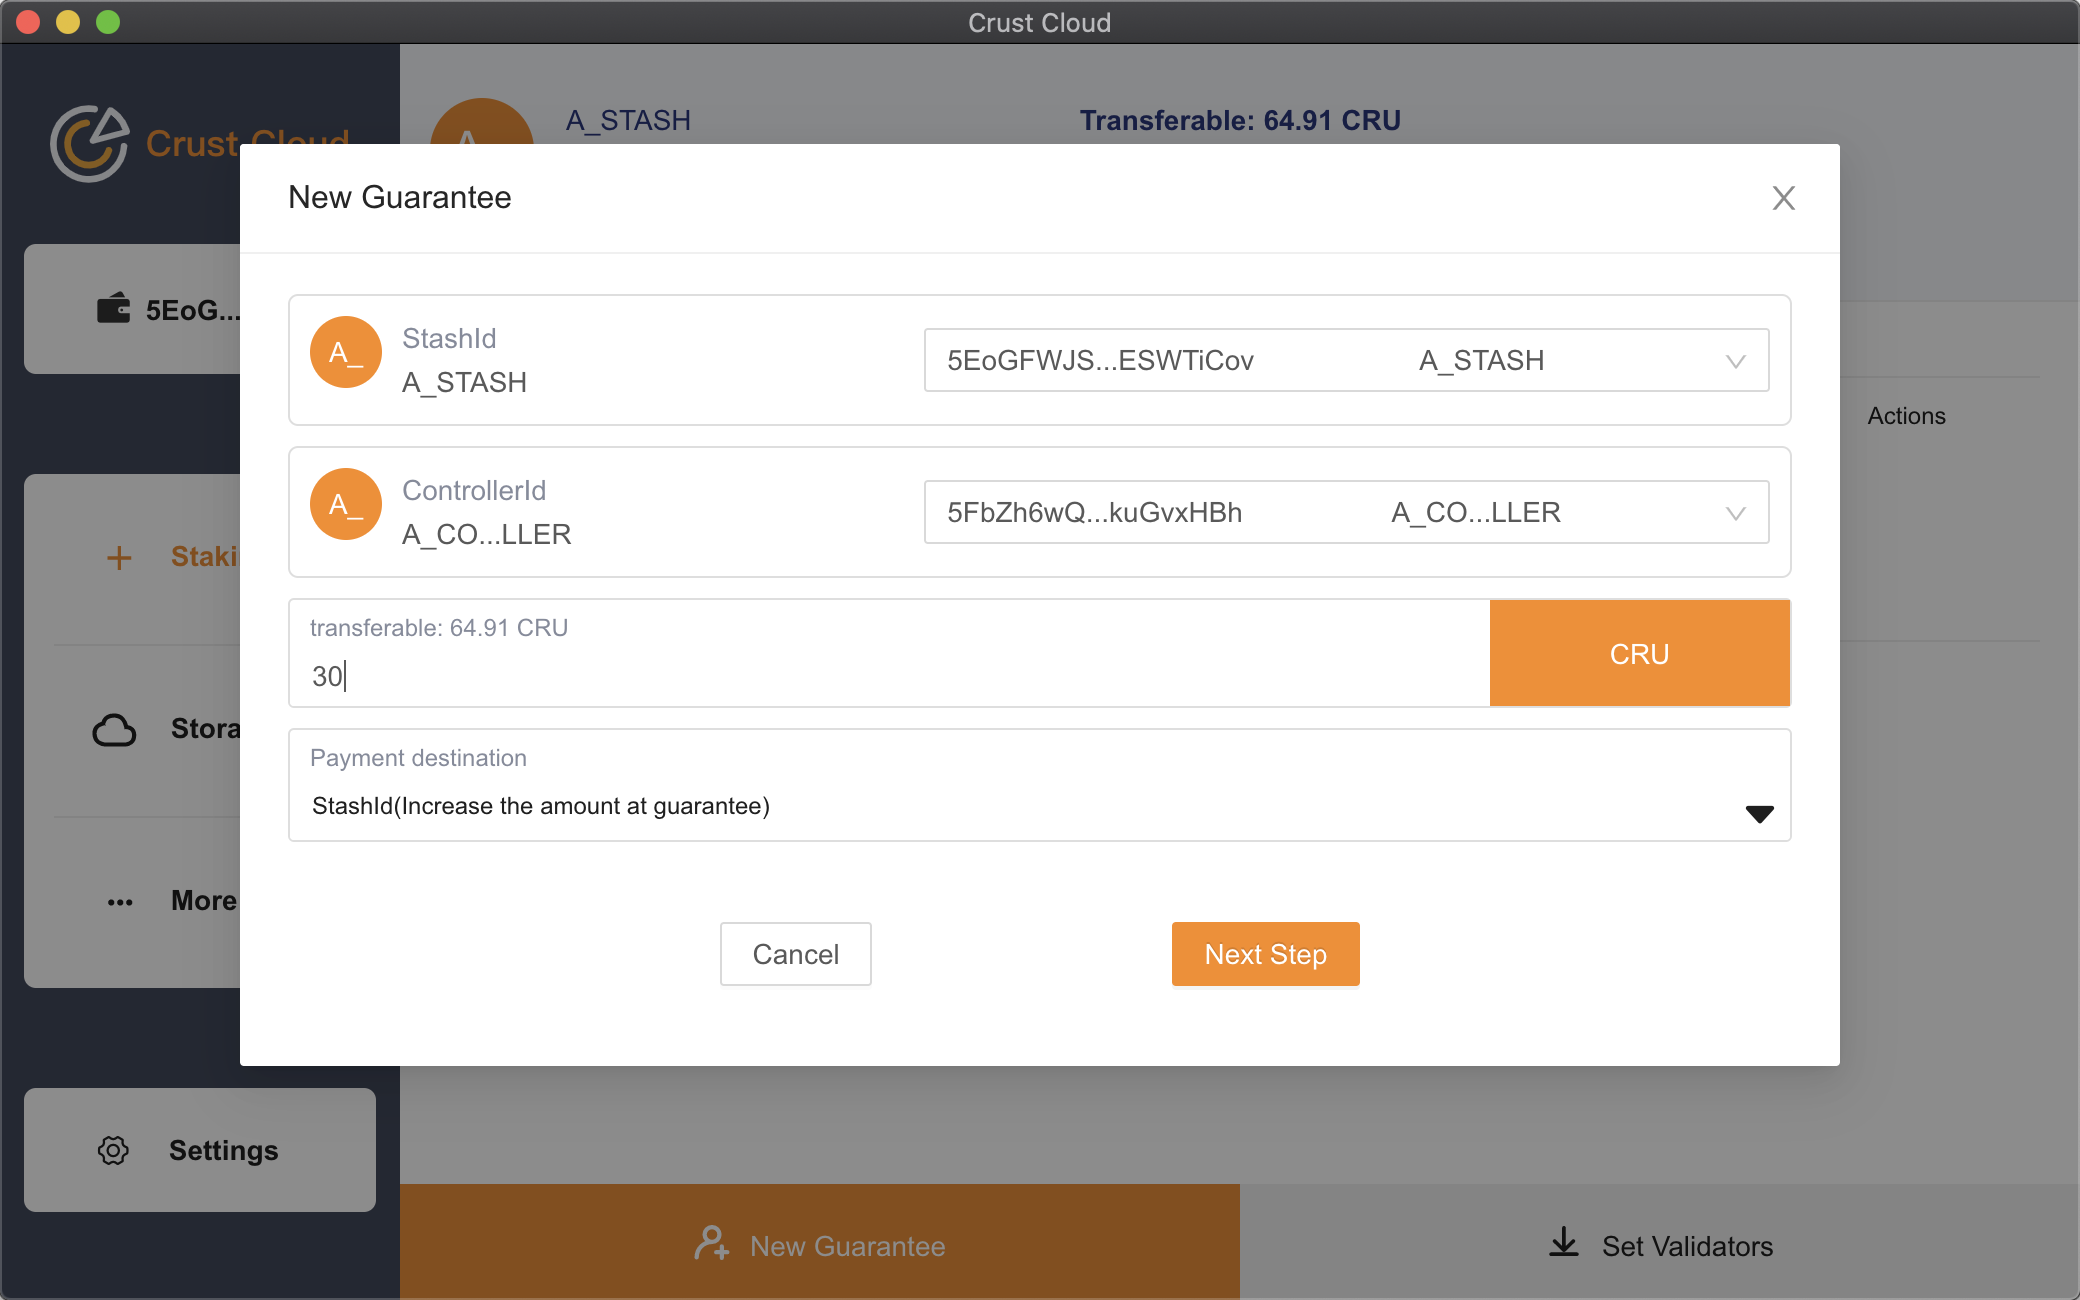Click the orange CRU unit button
The height and width of the screenshot is (1300, 2080).
pyautogui.click(x=1639, y=654)
